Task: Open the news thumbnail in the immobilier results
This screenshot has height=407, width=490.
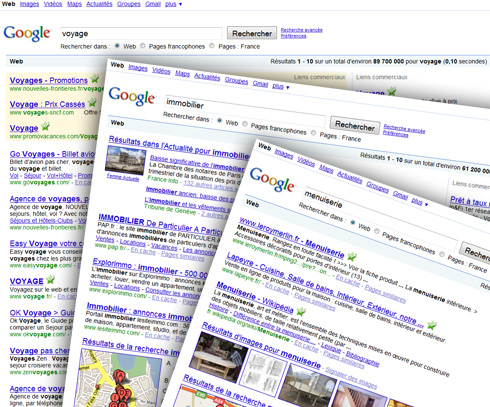Action: coord(125,160)
